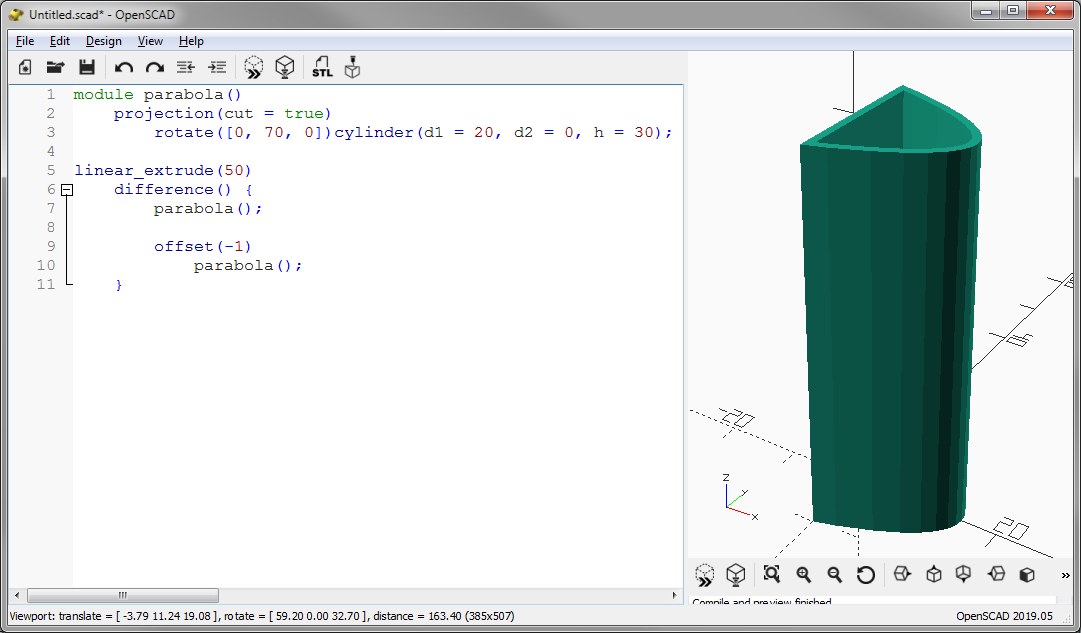Zoom in on the 3D viewport

(803, 574)
